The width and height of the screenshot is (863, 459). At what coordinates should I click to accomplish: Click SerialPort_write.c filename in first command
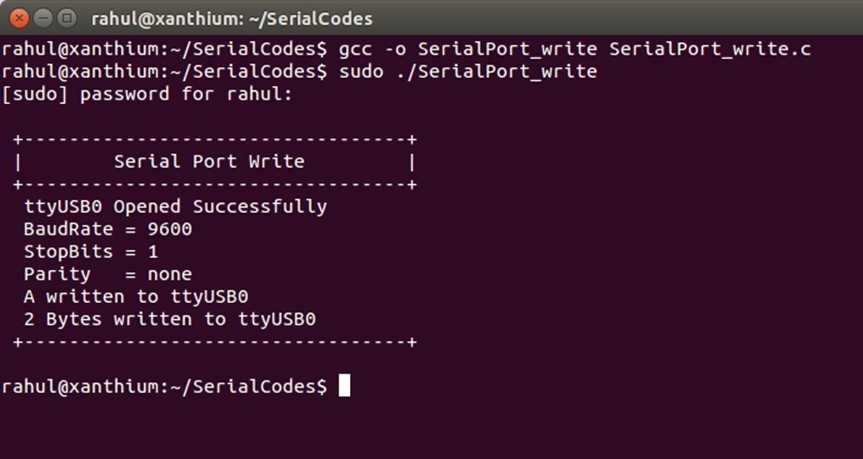(x=710, y=49)
